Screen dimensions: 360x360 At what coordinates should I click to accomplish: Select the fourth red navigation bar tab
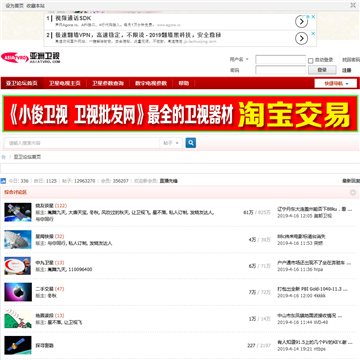click(x=151, y=83)
